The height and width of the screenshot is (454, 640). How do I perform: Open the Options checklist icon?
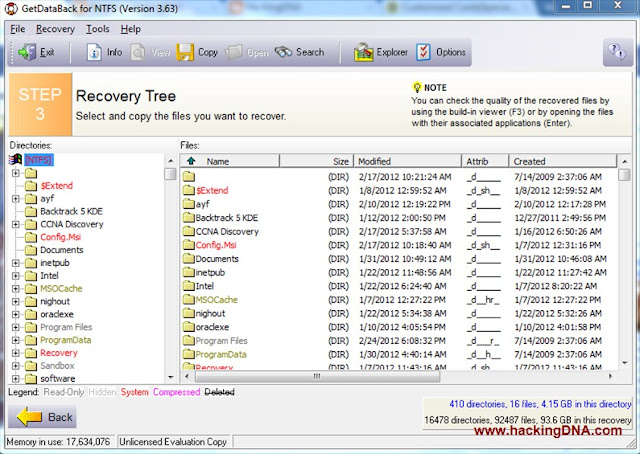point(423,52)
